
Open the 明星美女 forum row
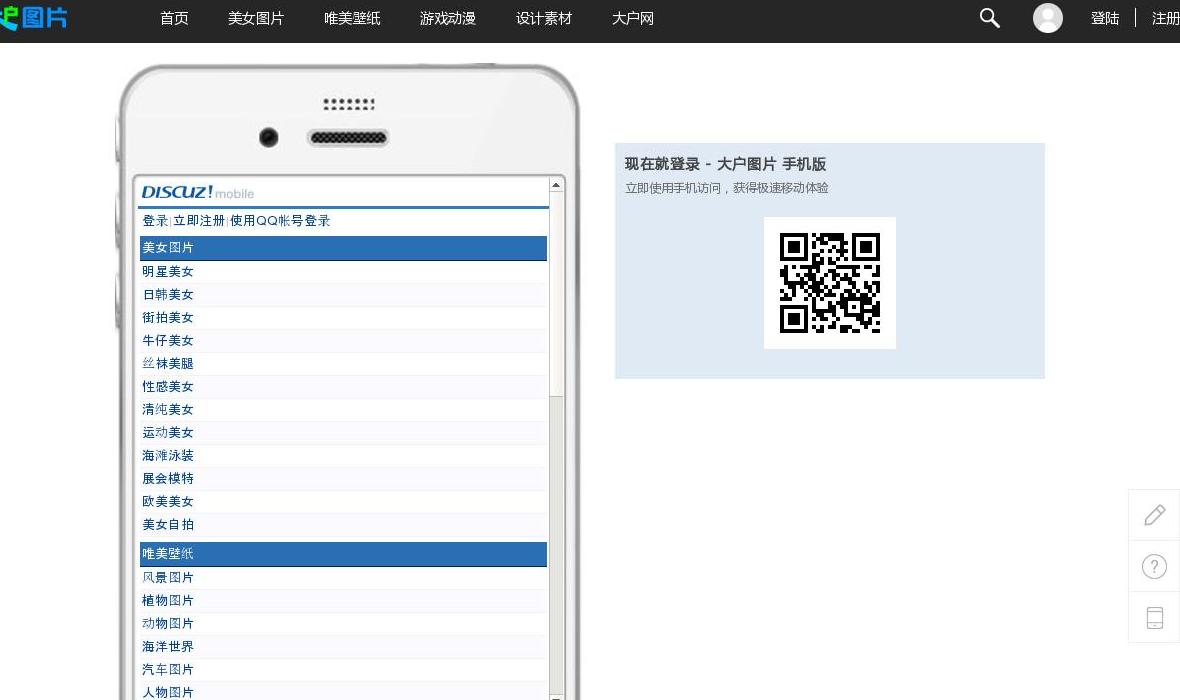pyautogui.click(x=343, y=272)
